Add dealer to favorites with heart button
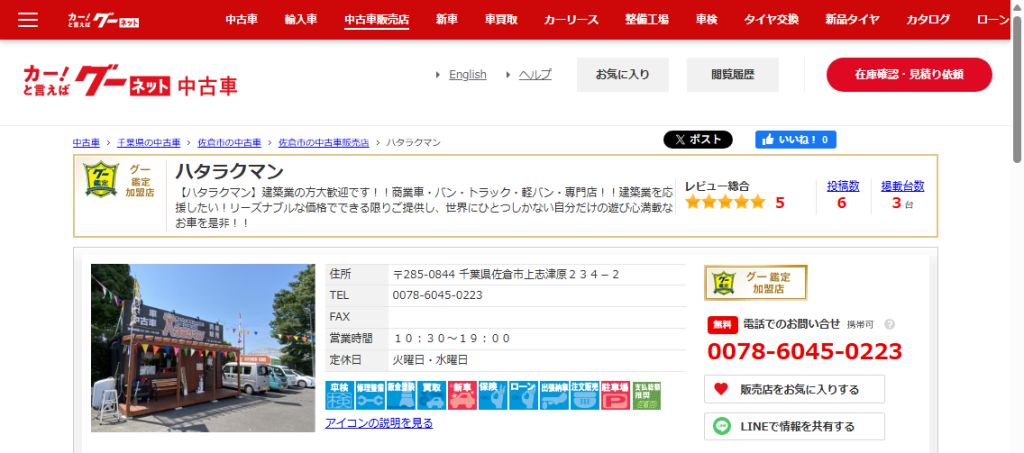The image size is (1024, 453). [794, 389]
